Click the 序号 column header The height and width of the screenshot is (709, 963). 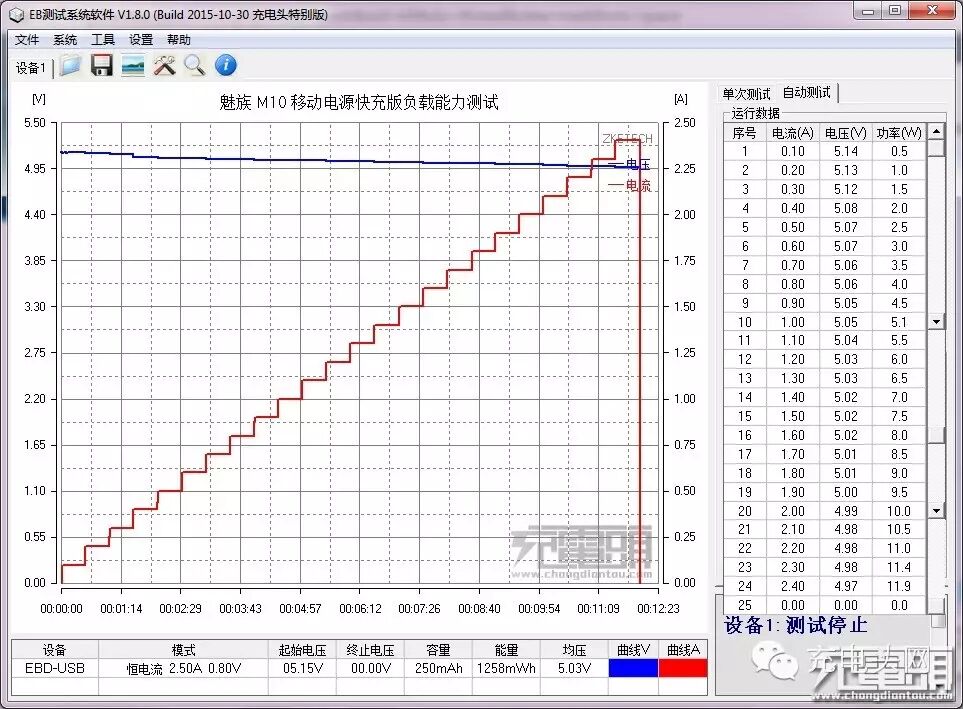click(x=744, y=133)
